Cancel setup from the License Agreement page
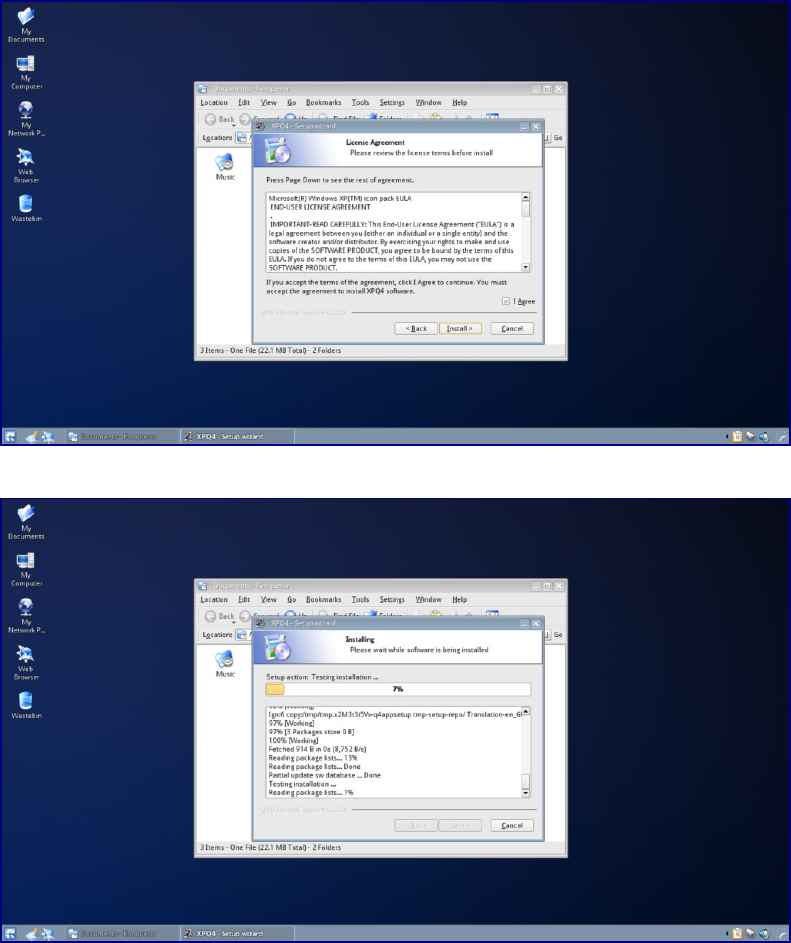 pos(512,328)
